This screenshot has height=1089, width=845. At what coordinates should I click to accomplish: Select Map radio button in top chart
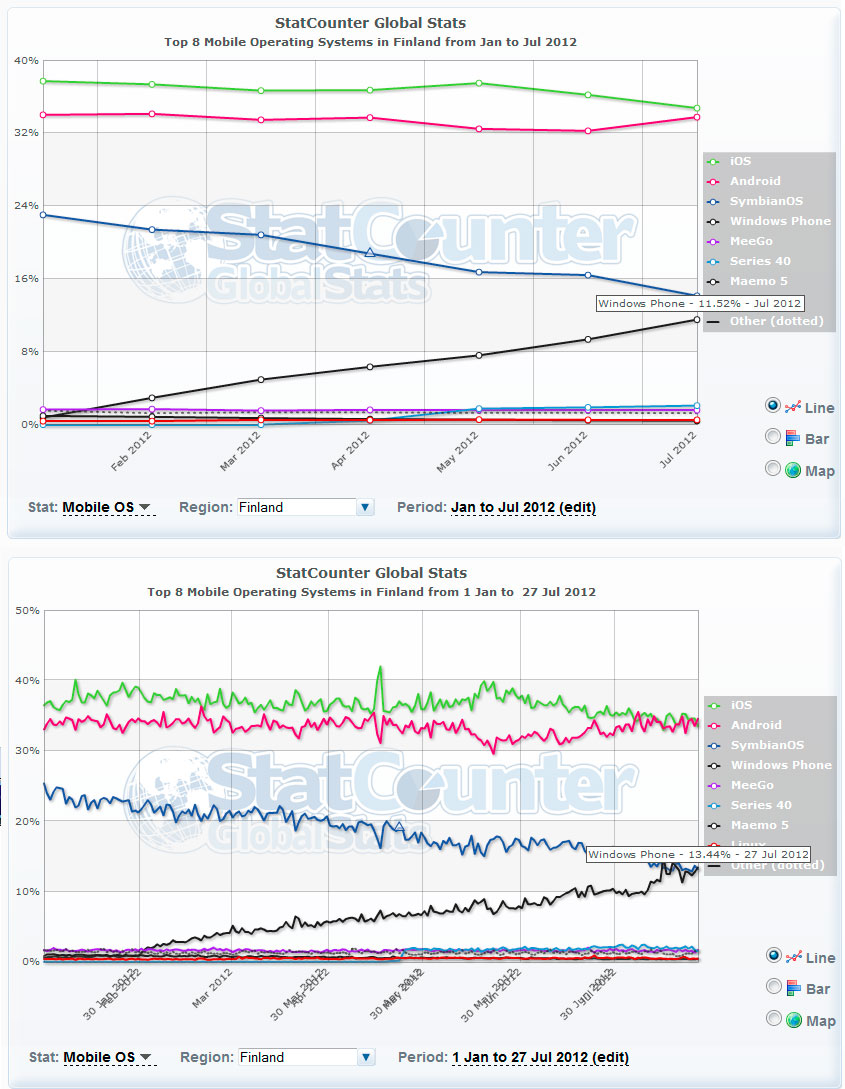772,469
